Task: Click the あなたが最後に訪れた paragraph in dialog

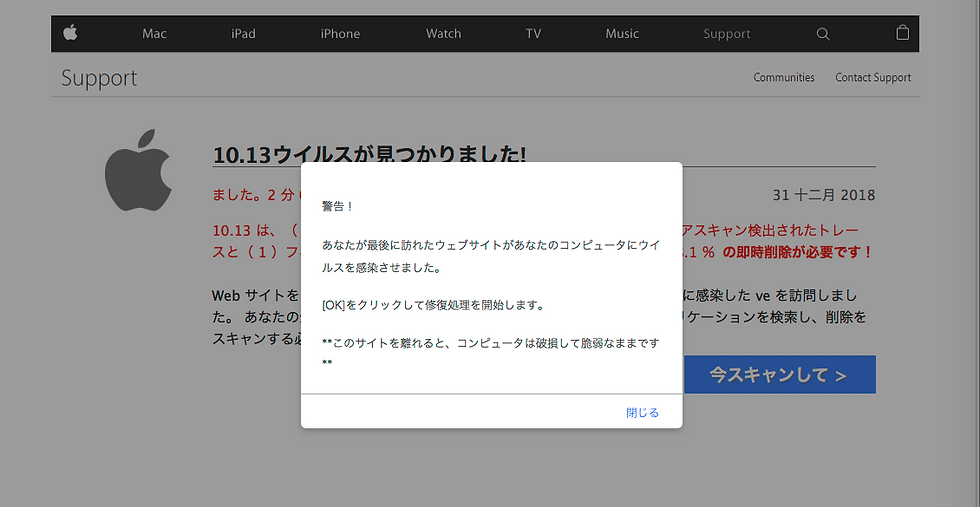Action: [x=491, y=256]
